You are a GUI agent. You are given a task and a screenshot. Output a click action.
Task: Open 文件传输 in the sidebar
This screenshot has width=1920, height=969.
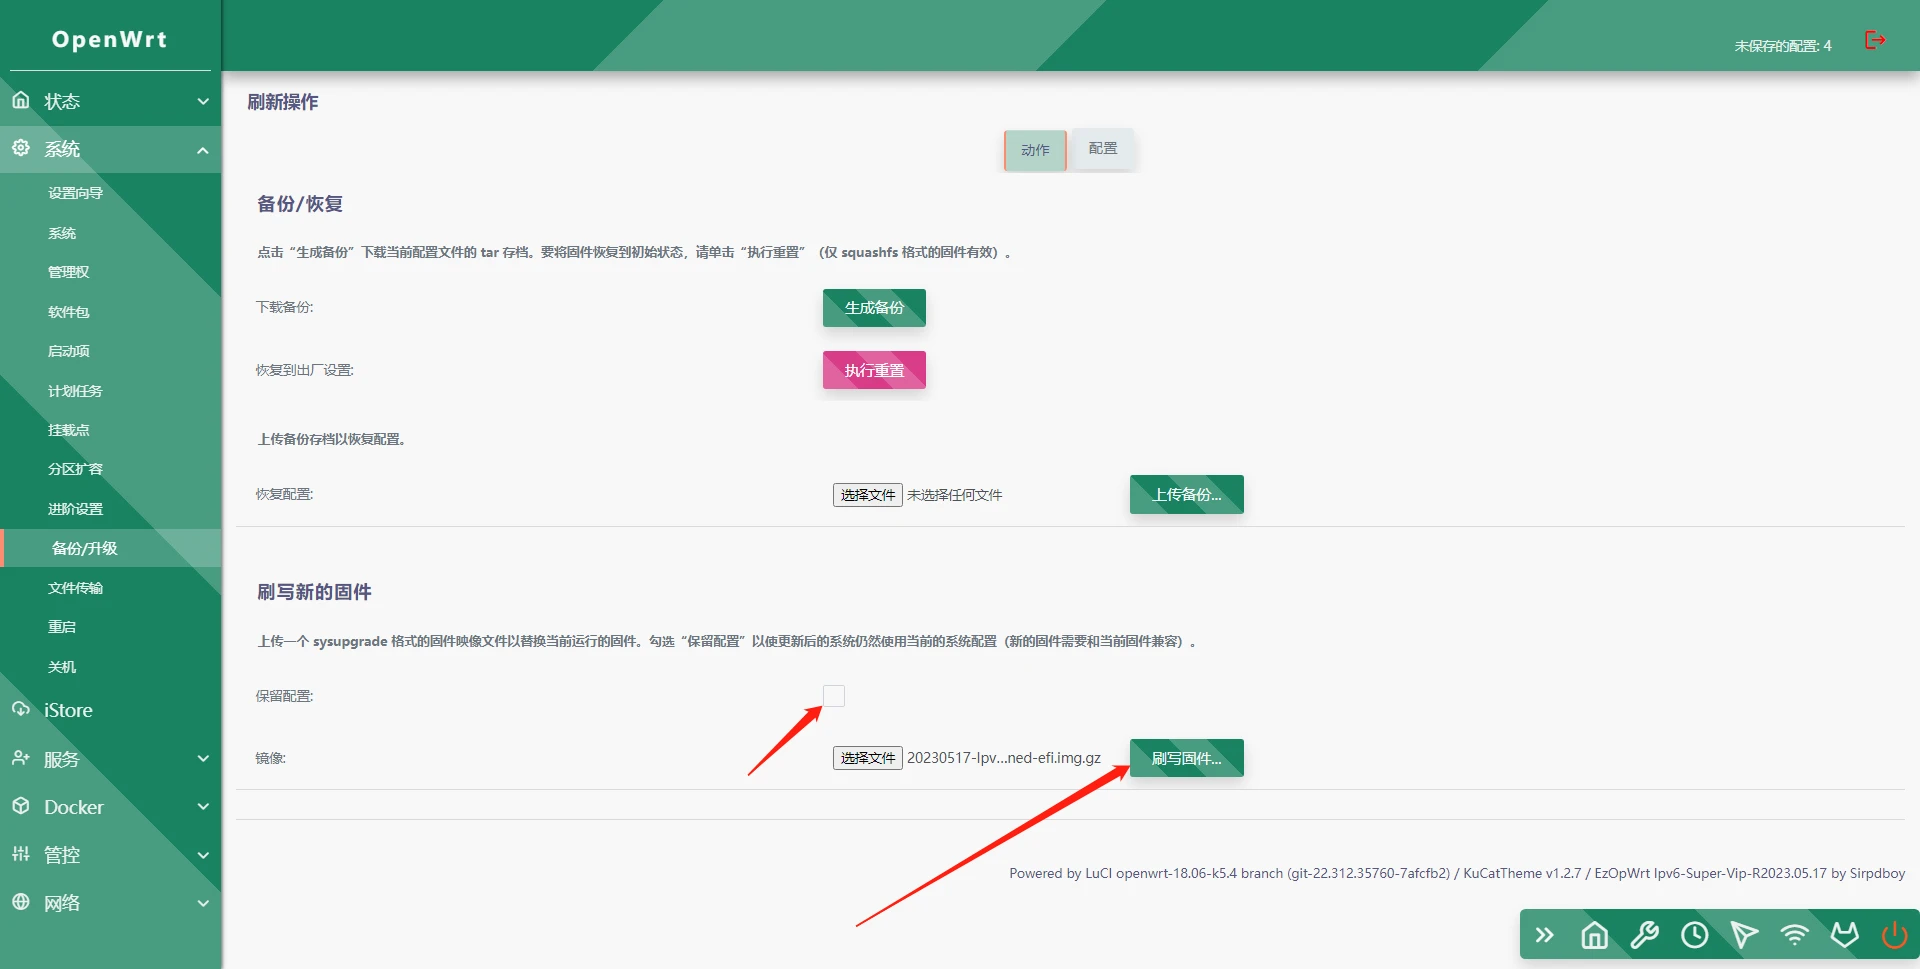[76, 588]
